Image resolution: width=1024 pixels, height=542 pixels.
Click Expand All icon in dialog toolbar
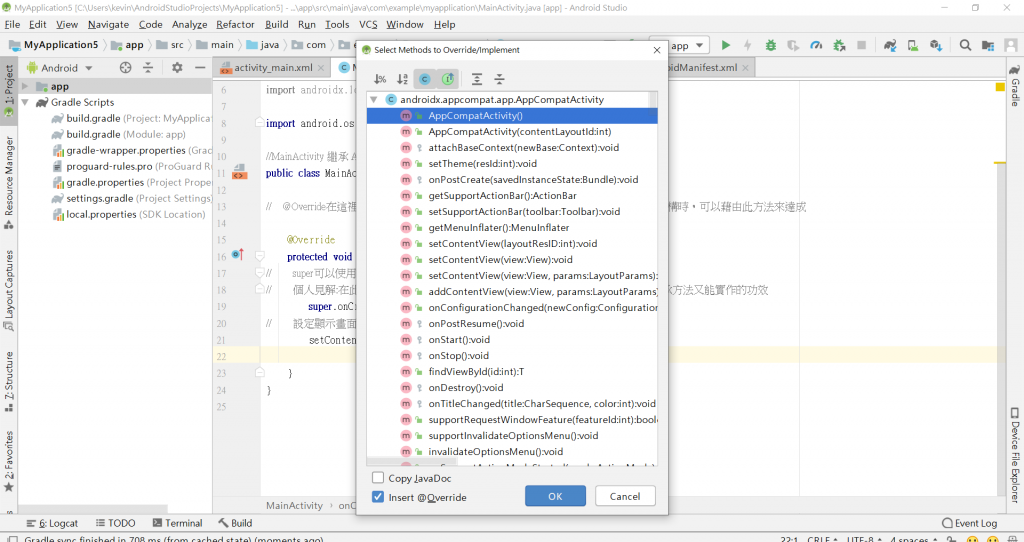point(477,79)
